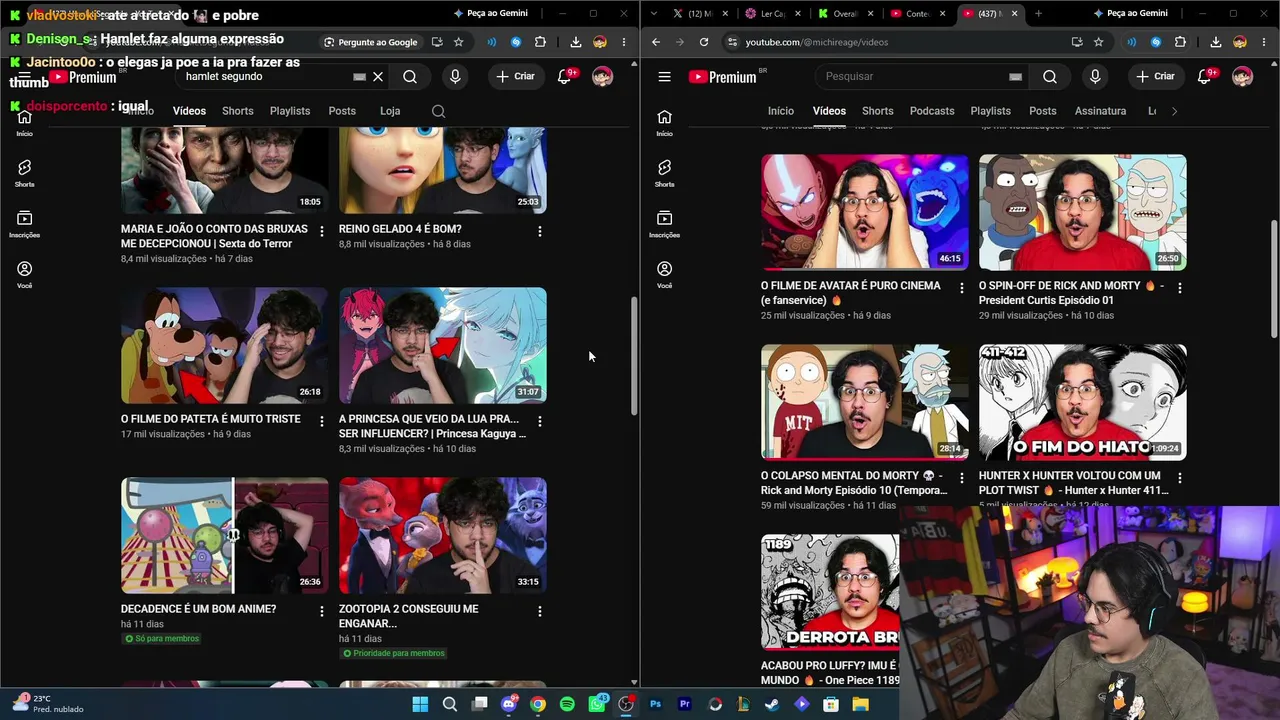Open YouTube Premium home logo in right window
The width and height of the screenshot is (1280, 720).
click(x=722, y=77)
